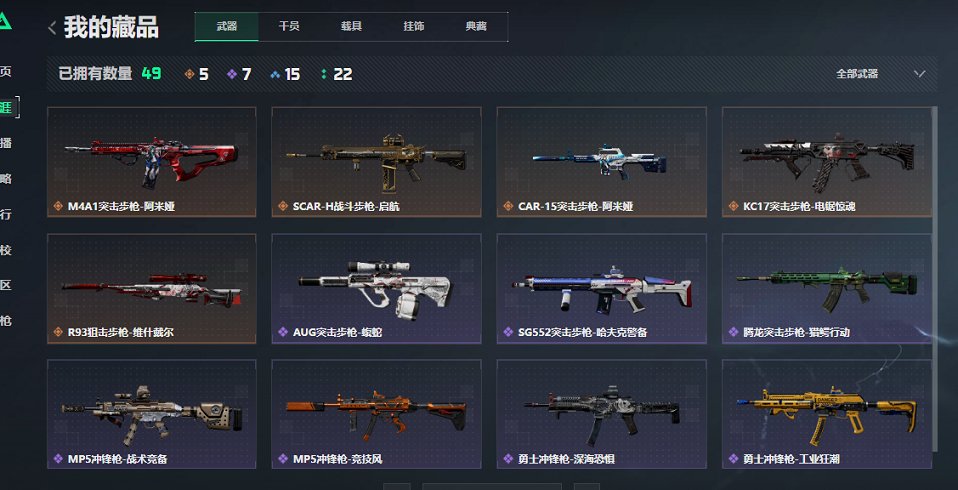Open the 挂饰 tab

click(x=414, y=26)
